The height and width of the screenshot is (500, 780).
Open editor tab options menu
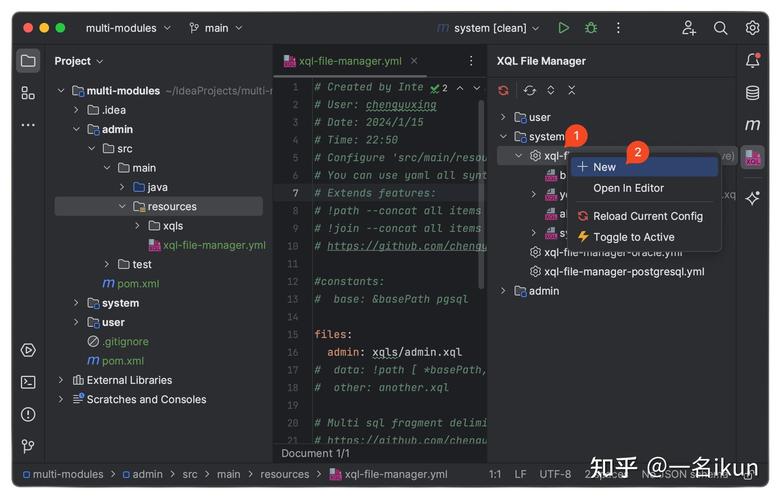pos(471,61)
